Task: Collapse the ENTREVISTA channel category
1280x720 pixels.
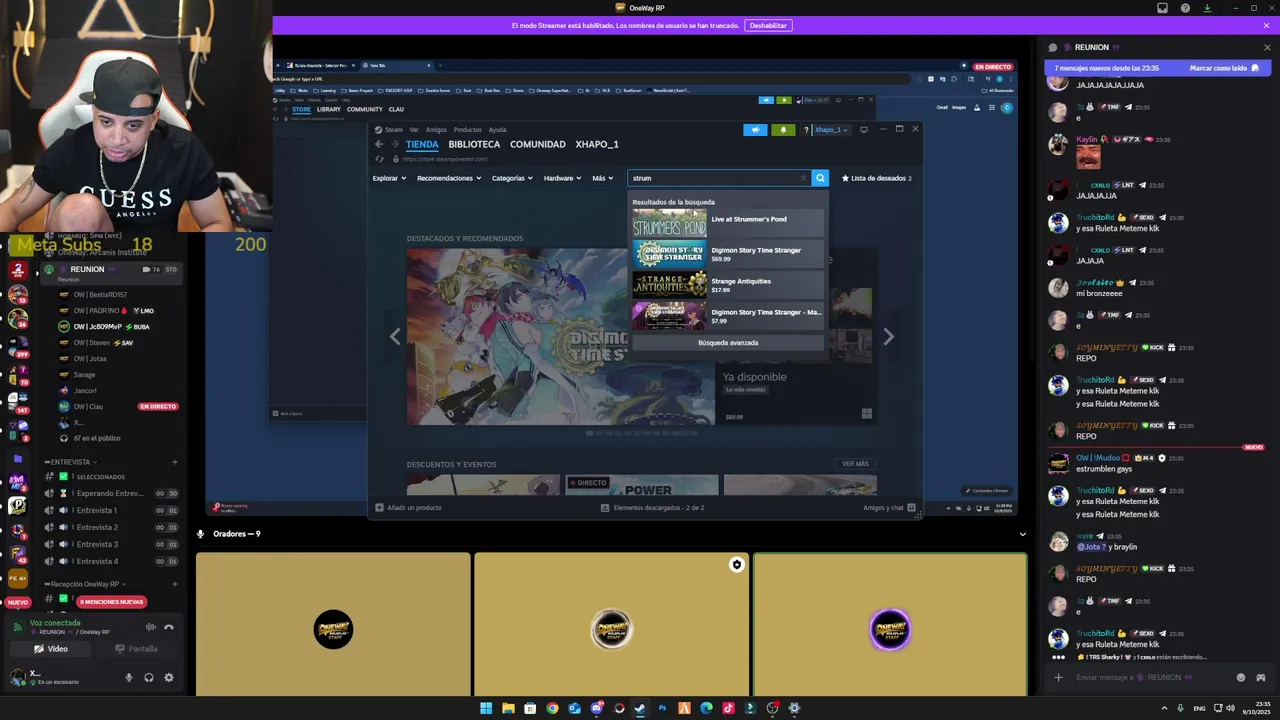Action: click(x=69, y=462)
